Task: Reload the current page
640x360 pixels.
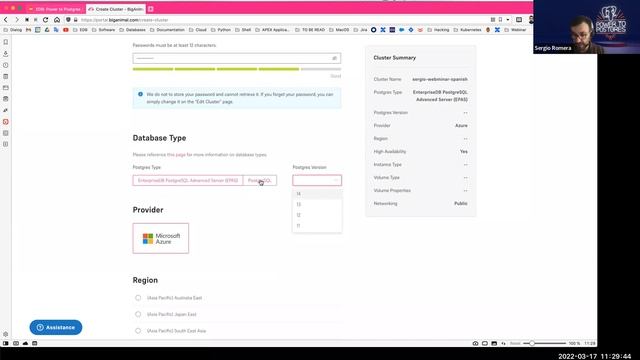Action: coord(45,20)
